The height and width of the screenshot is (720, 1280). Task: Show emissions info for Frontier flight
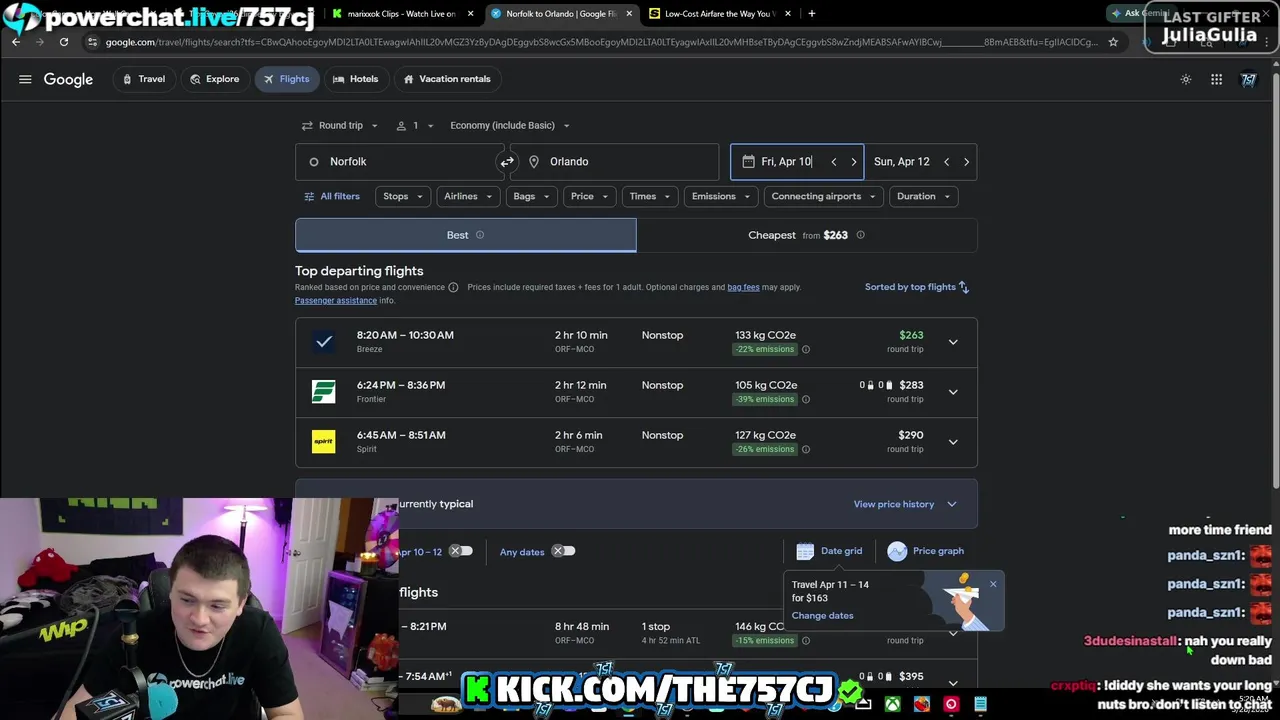coord(806,399)
